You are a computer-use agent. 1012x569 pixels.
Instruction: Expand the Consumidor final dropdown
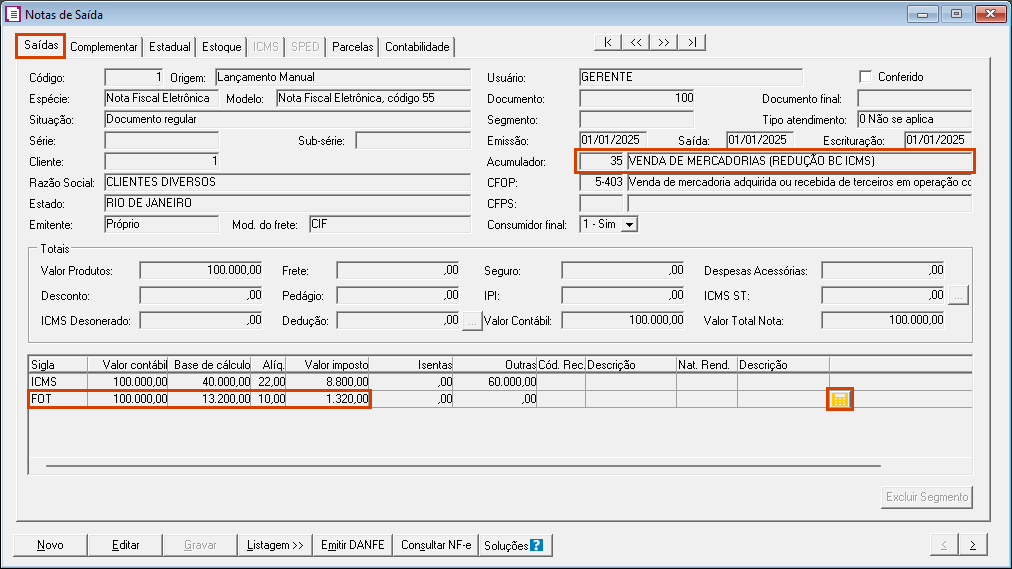point(629,225)
